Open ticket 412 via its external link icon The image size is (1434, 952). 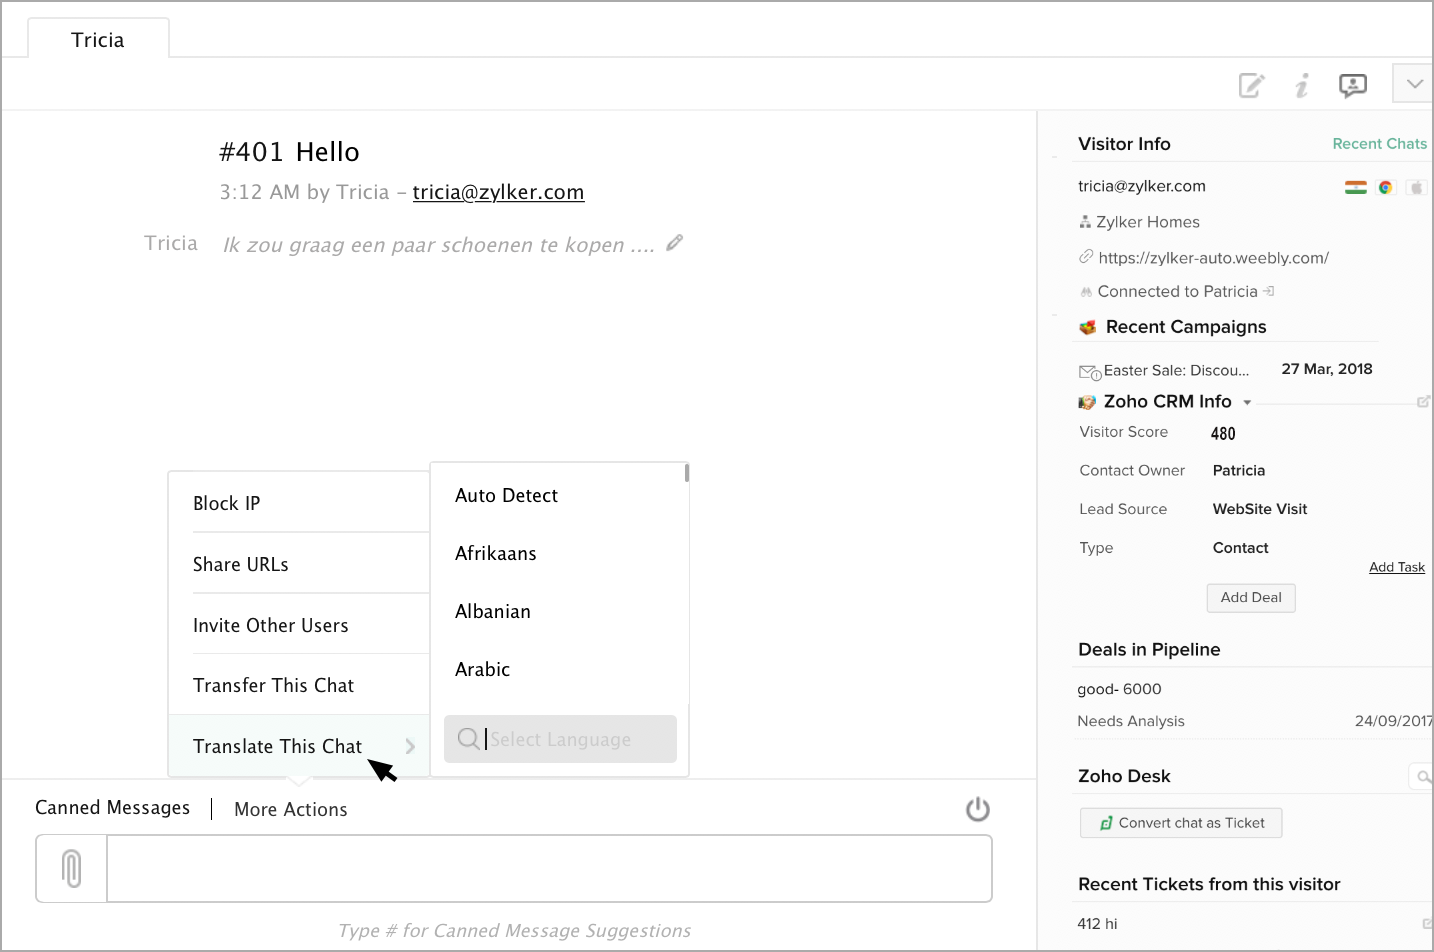point(1427,923)
